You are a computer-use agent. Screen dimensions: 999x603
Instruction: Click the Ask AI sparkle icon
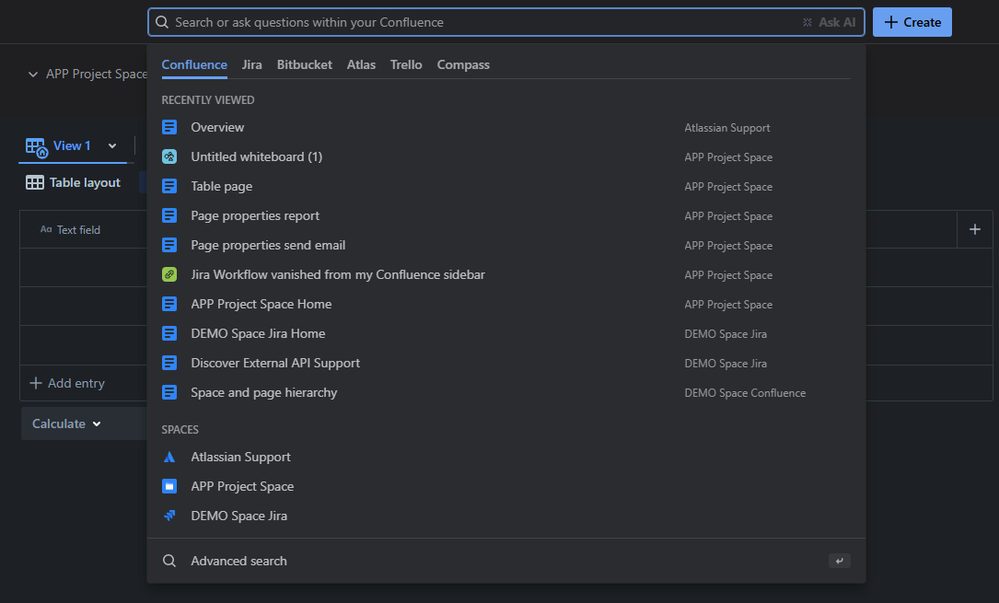click(x=807, y=22)
